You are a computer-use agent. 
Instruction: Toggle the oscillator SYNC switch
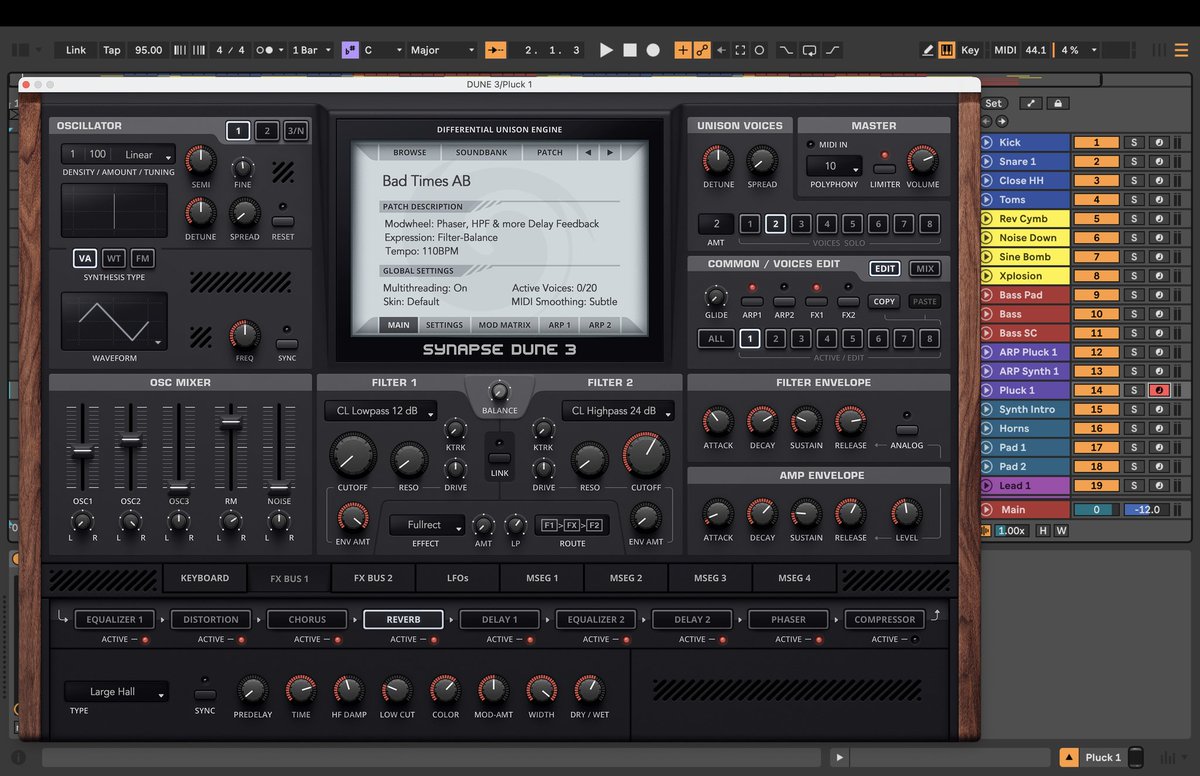[x=287, y=344]
